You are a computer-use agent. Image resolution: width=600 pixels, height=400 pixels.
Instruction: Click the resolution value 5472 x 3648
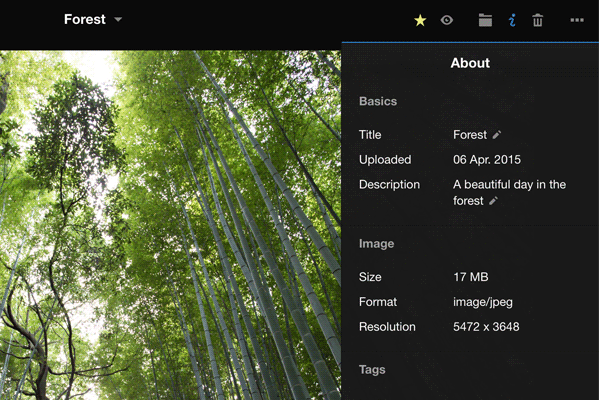click(x=486, y=327)
